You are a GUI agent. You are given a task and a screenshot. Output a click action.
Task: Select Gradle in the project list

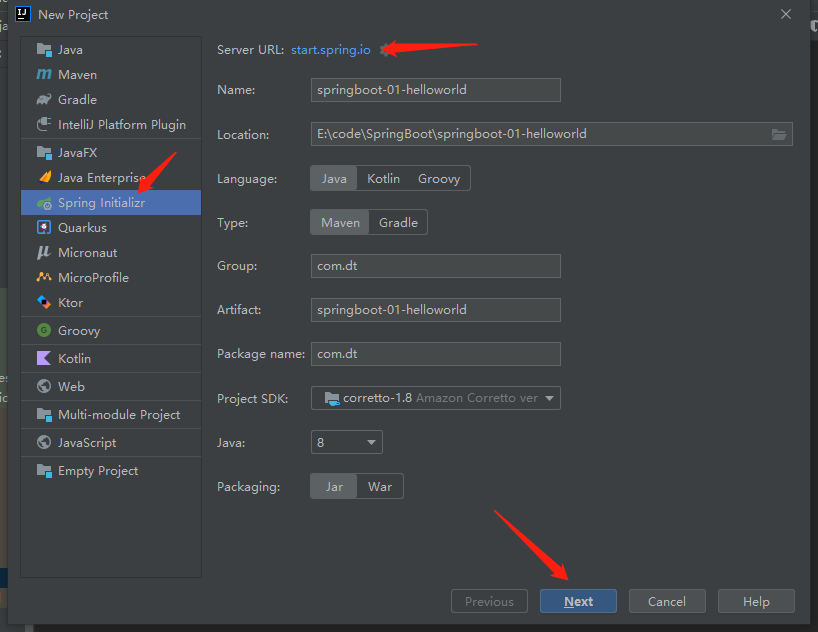tap(111, 100)
